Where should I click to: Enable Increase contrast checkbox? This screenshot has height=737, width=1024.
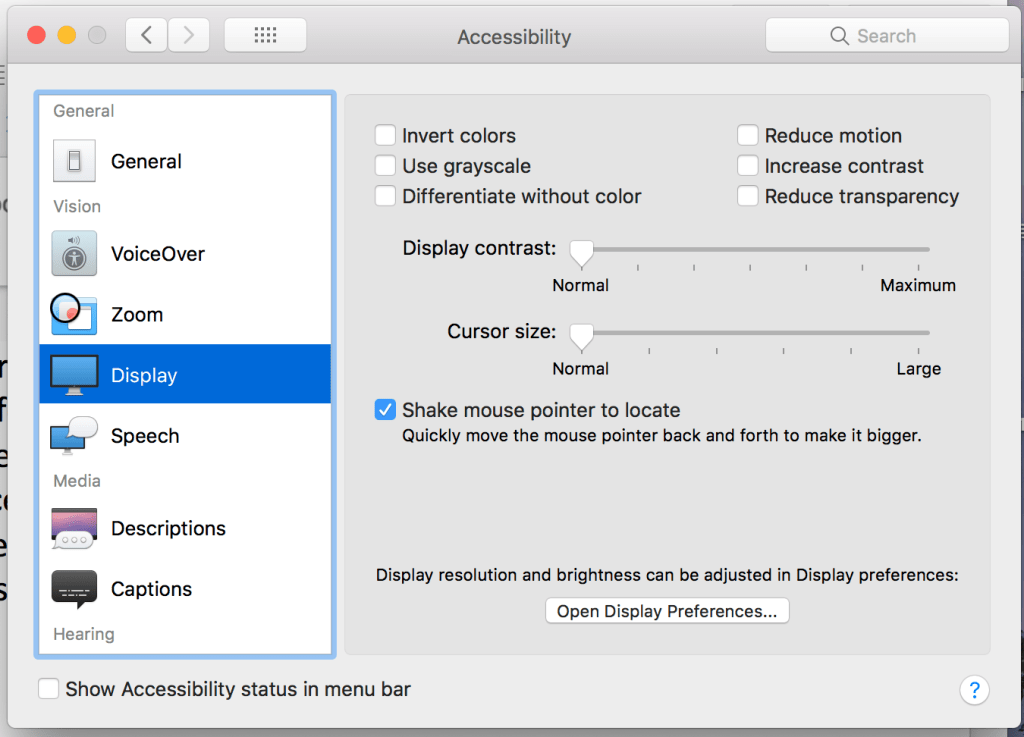tap(747, 166)
